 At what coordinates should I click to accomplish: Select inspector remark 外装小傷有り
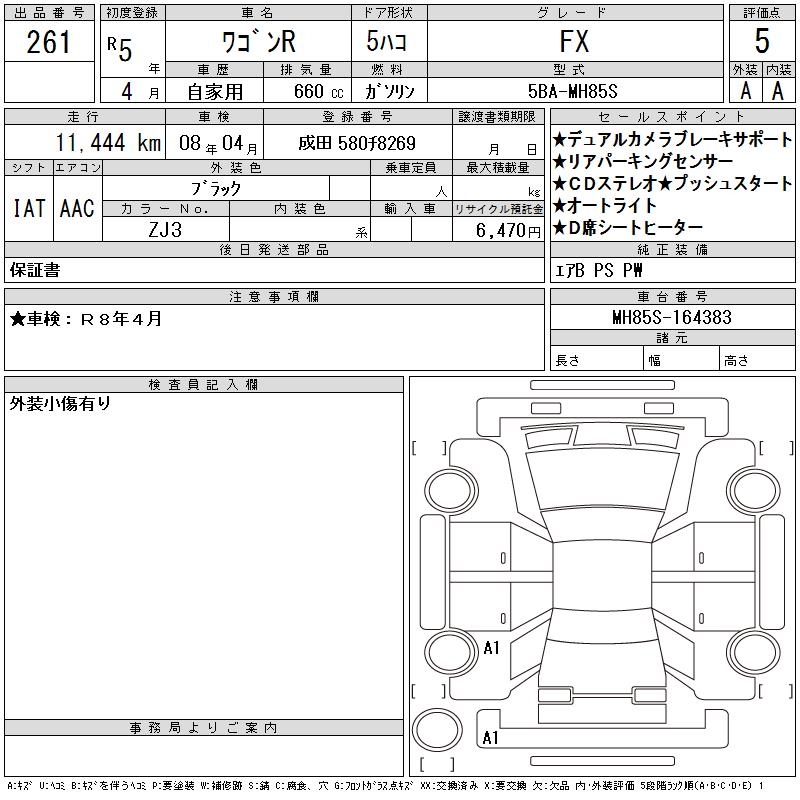click(x=60, y=403)
